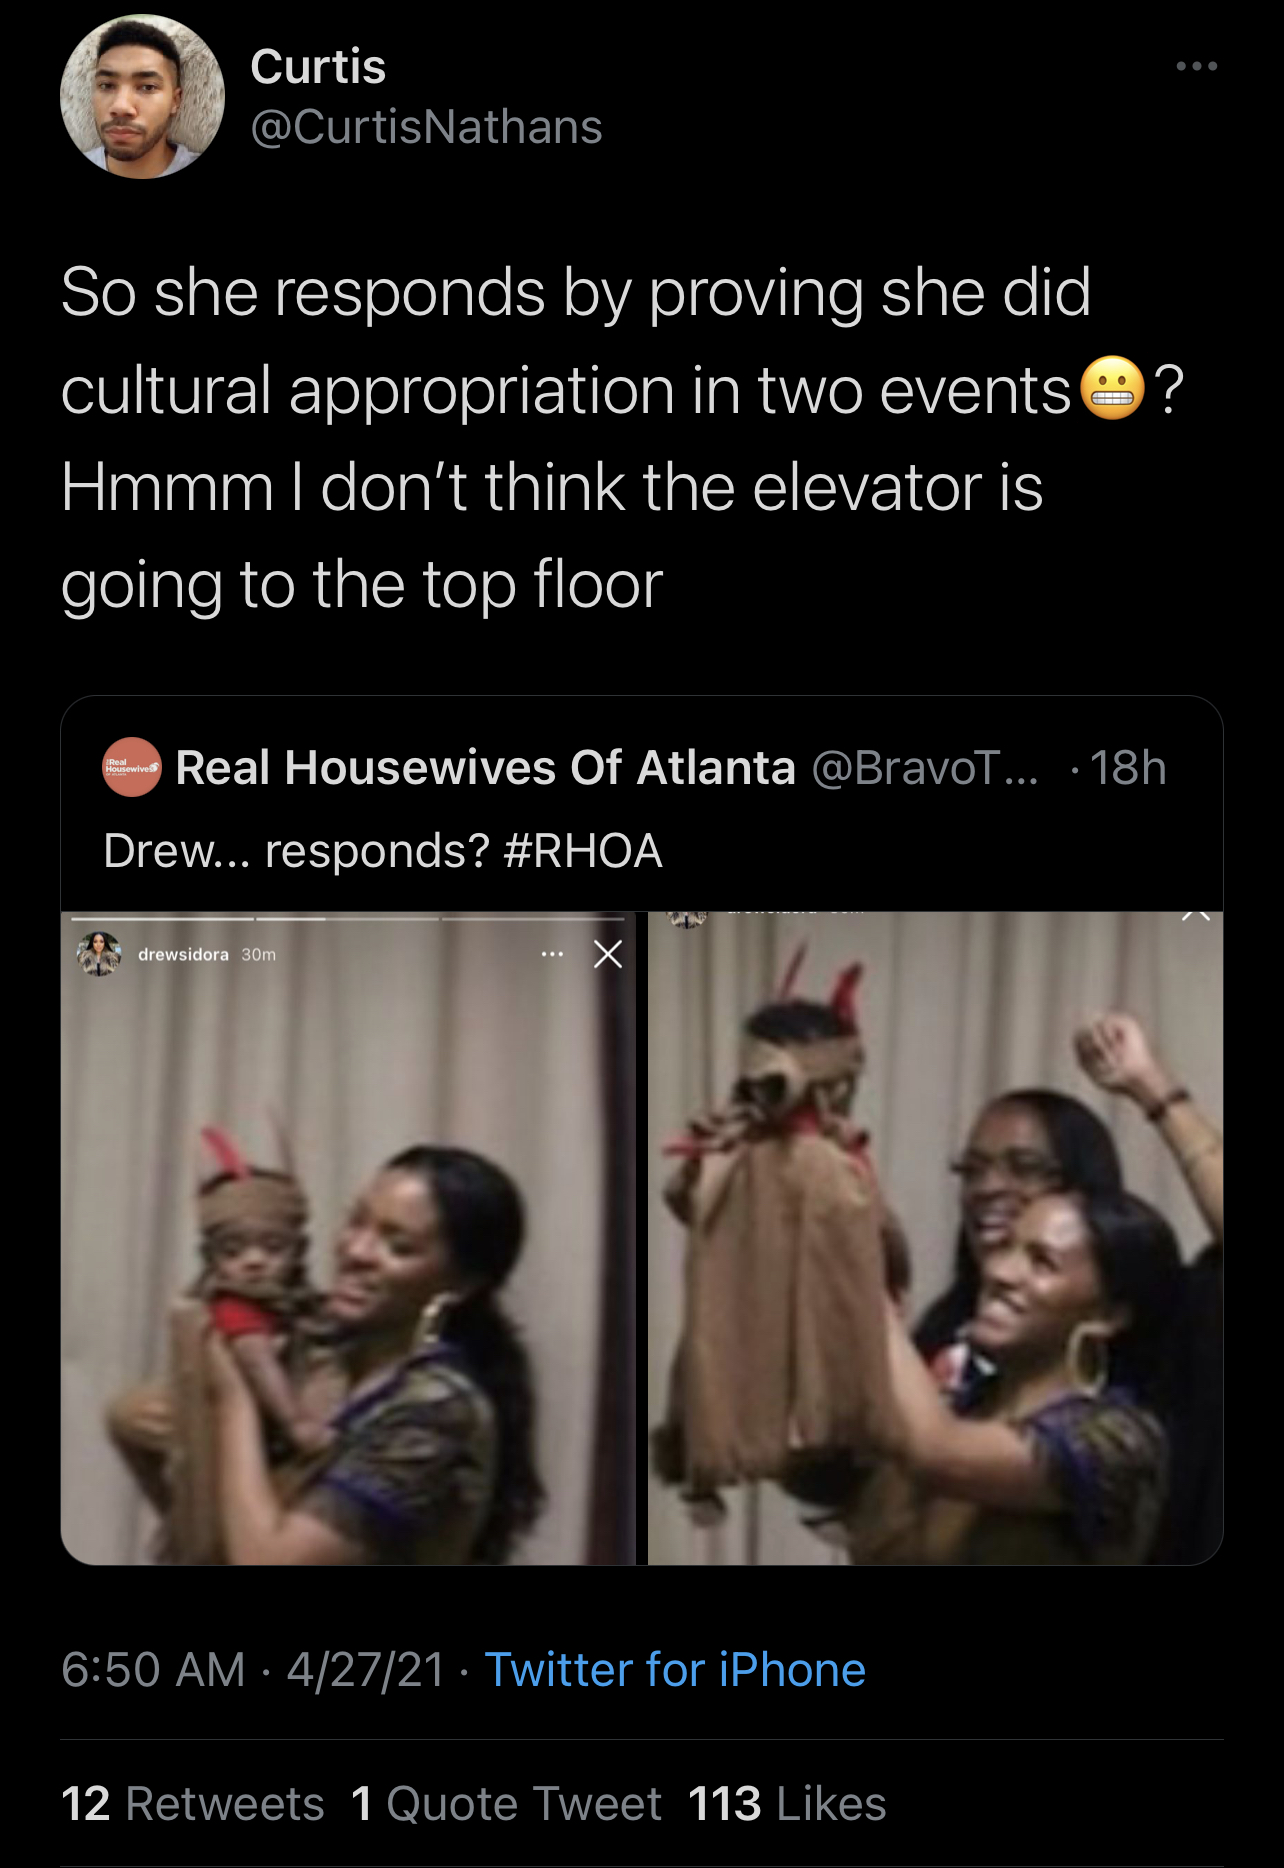
Task: Tap the grimacing emoji in tweet
Action: point(1112,388)
